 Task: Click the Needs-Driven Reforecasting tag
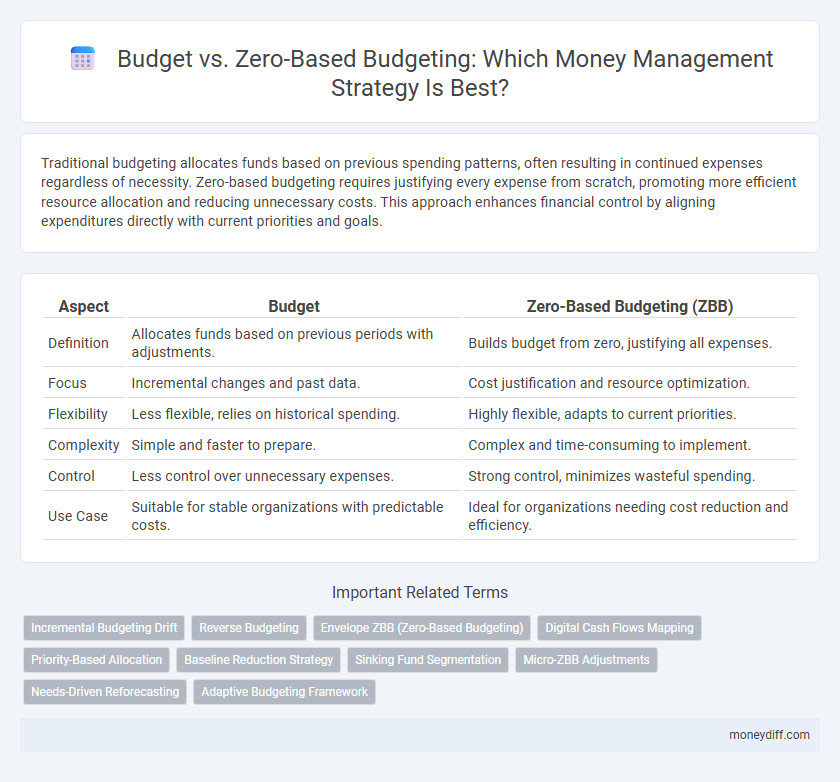104,692
